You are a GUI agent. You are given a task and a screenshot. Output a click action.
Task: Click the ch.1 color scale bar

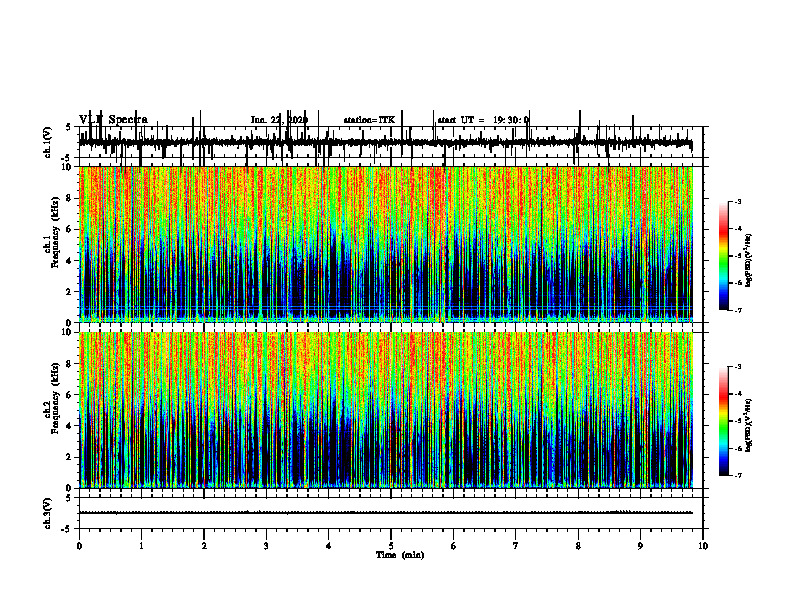click(x=724, y=256)
